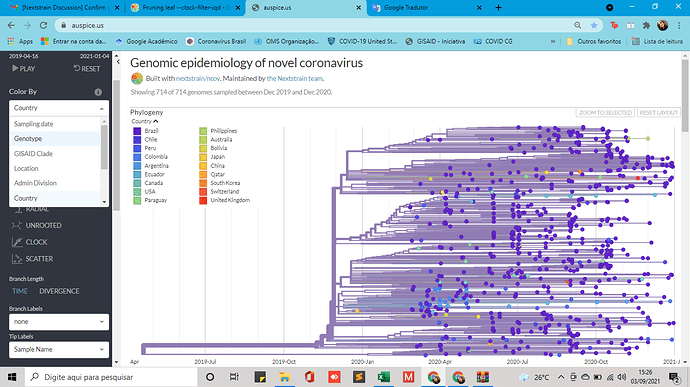Click Brazil legend color swatch
The height and width of the screenshot is (387, 690).
[137, 131]
